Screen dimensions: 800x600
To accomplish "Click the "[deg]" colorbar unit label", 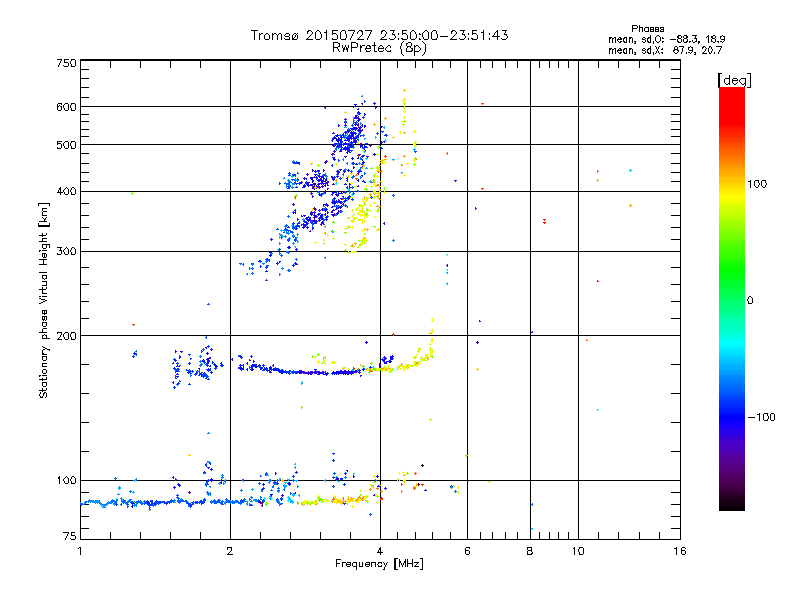I will 734,80.
